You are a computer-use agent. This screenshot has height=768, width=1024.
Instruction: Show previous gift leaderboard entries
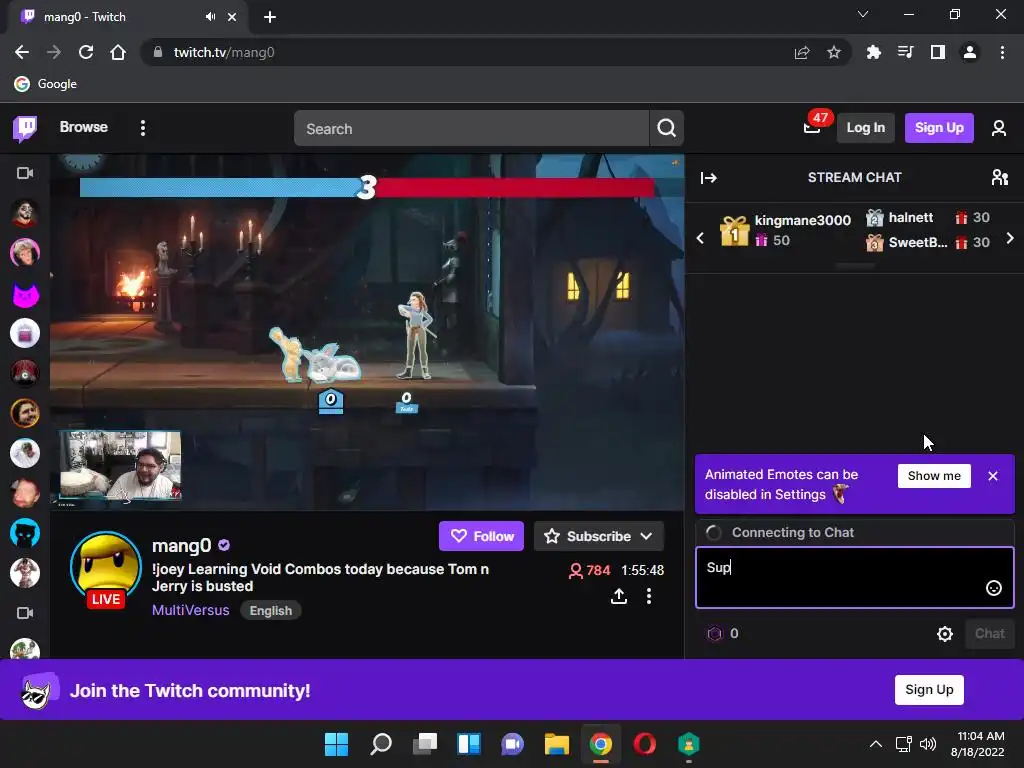pyautogui.click(x=701, y=238)
